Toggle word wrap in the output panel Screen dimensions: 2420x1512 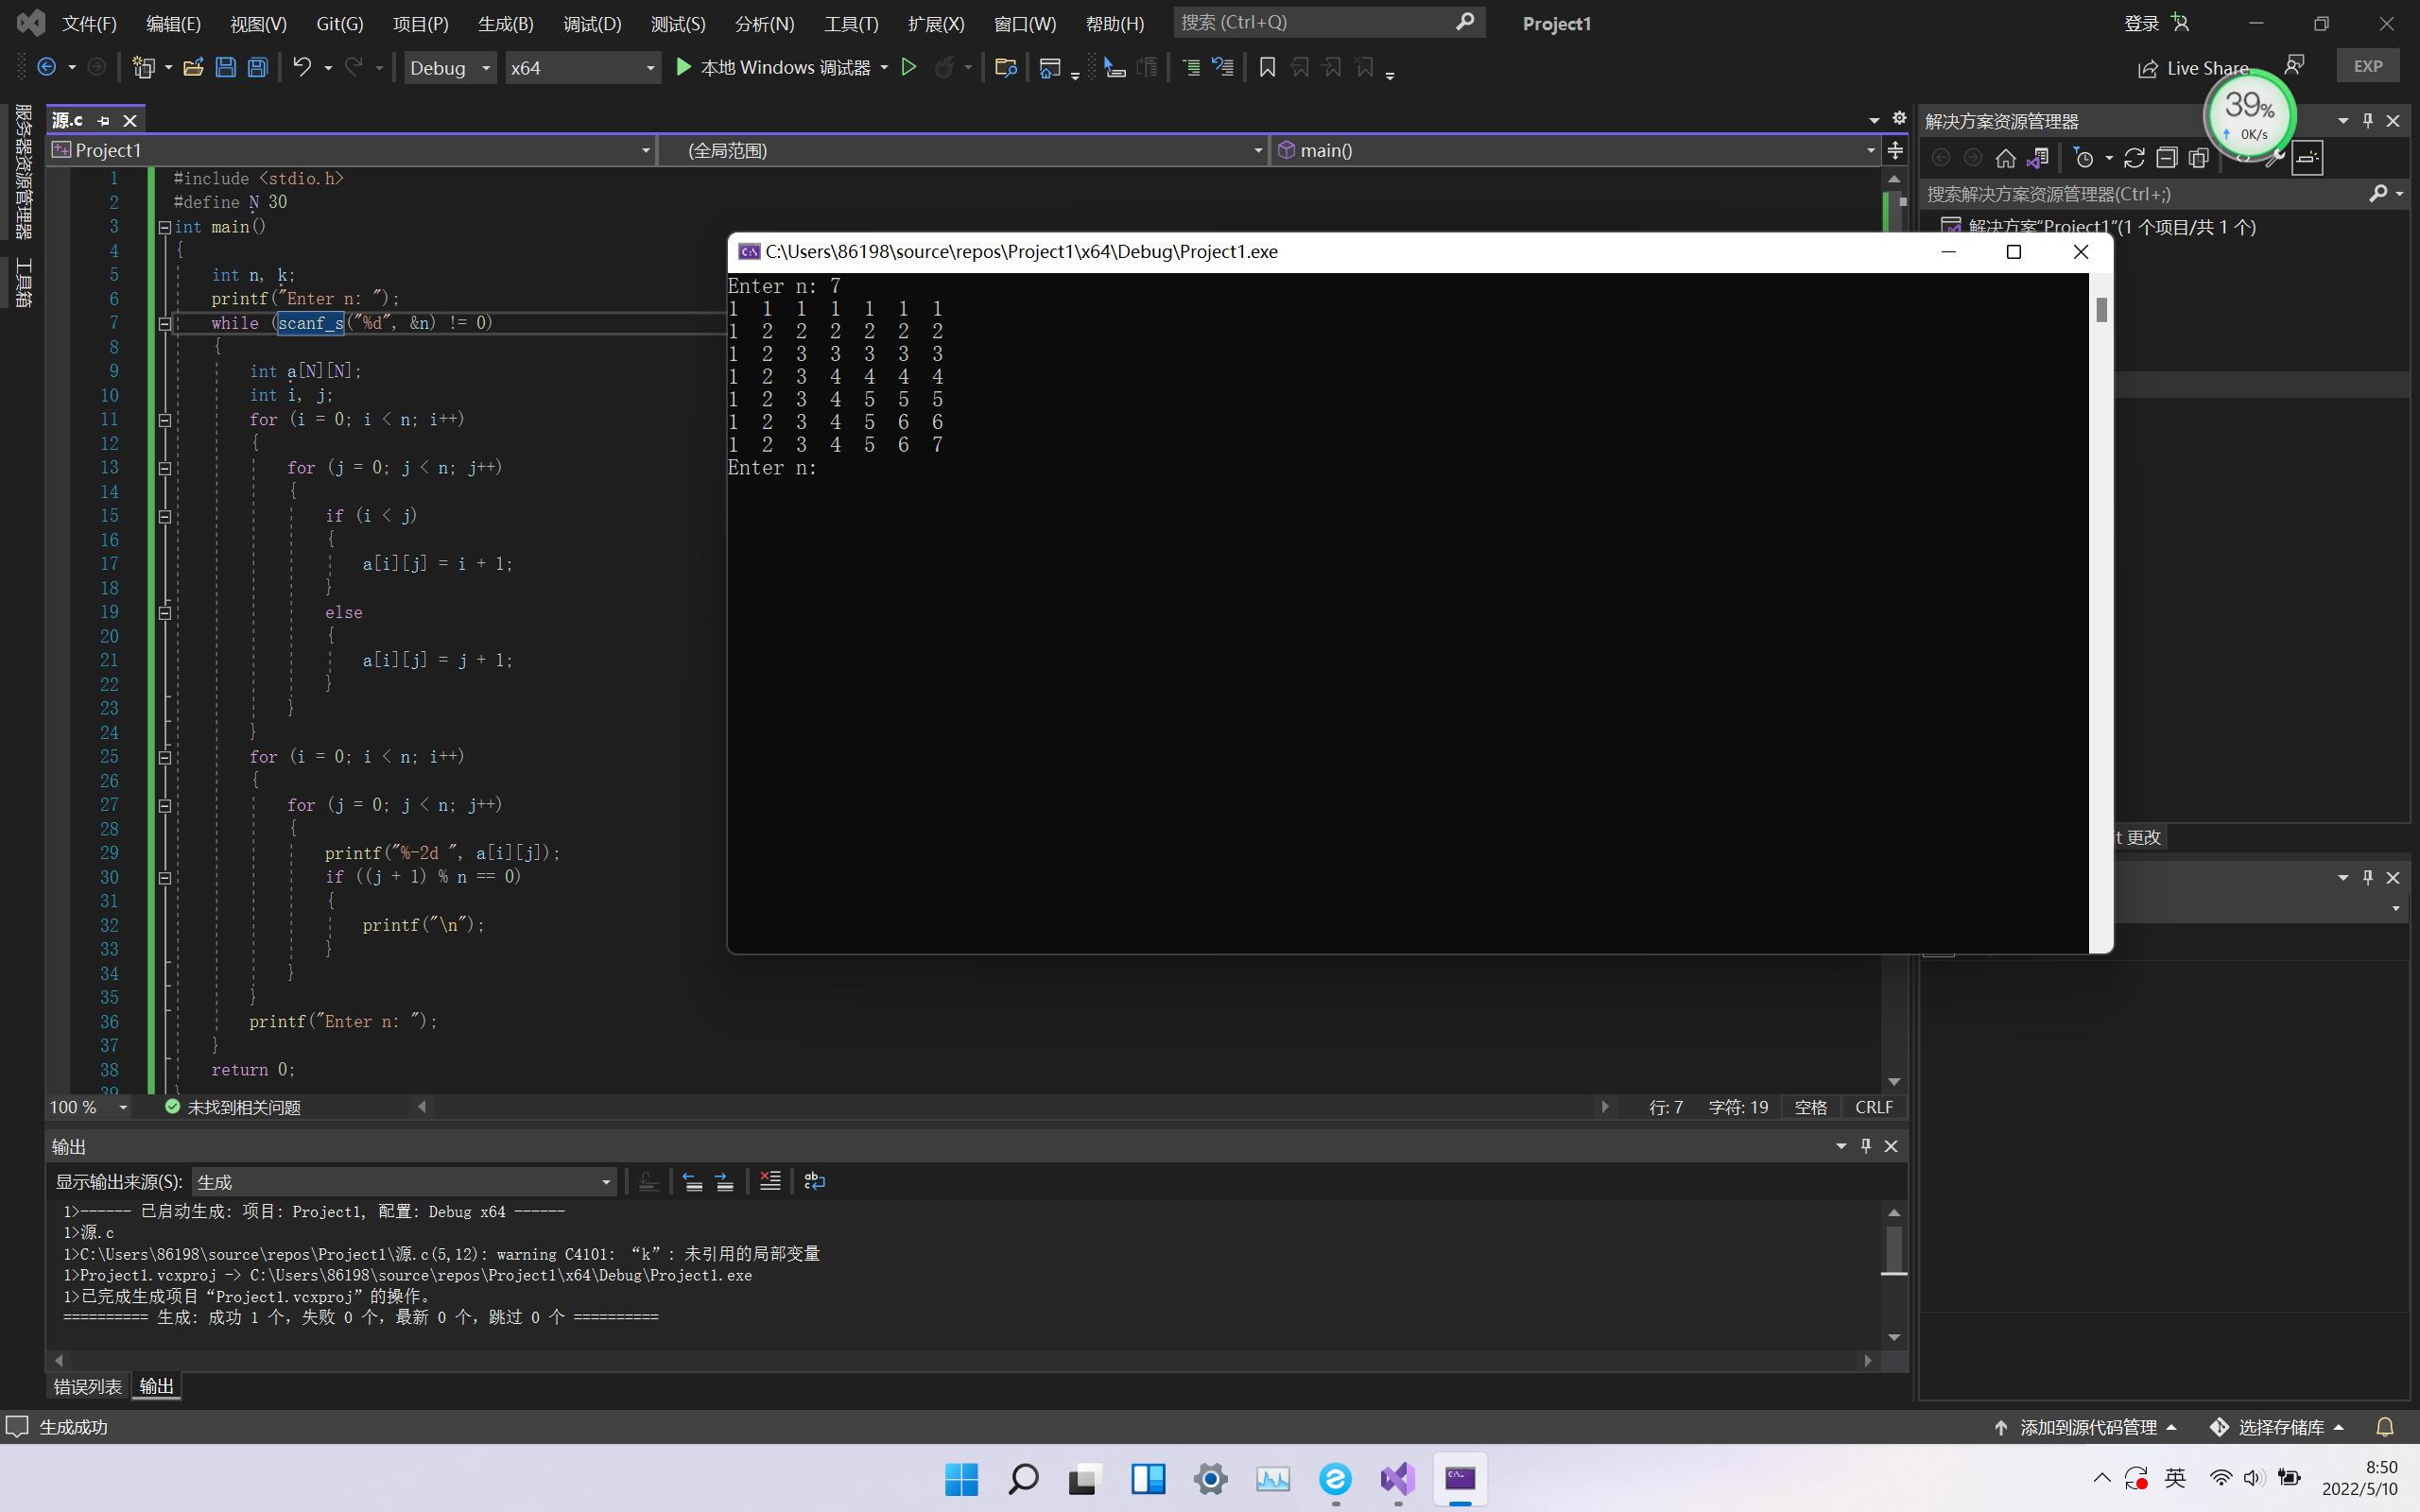pos(814,1181)
